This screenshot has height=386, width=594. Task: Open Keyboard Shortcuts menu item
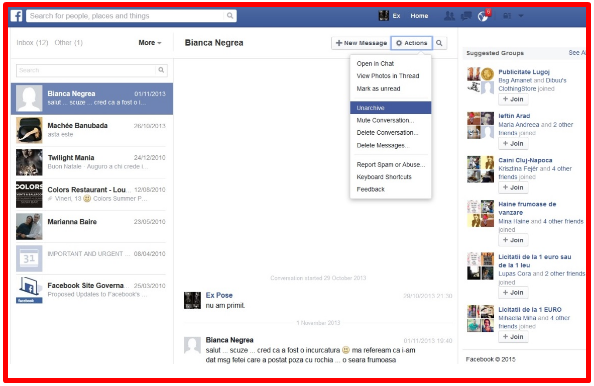(390, 177)
